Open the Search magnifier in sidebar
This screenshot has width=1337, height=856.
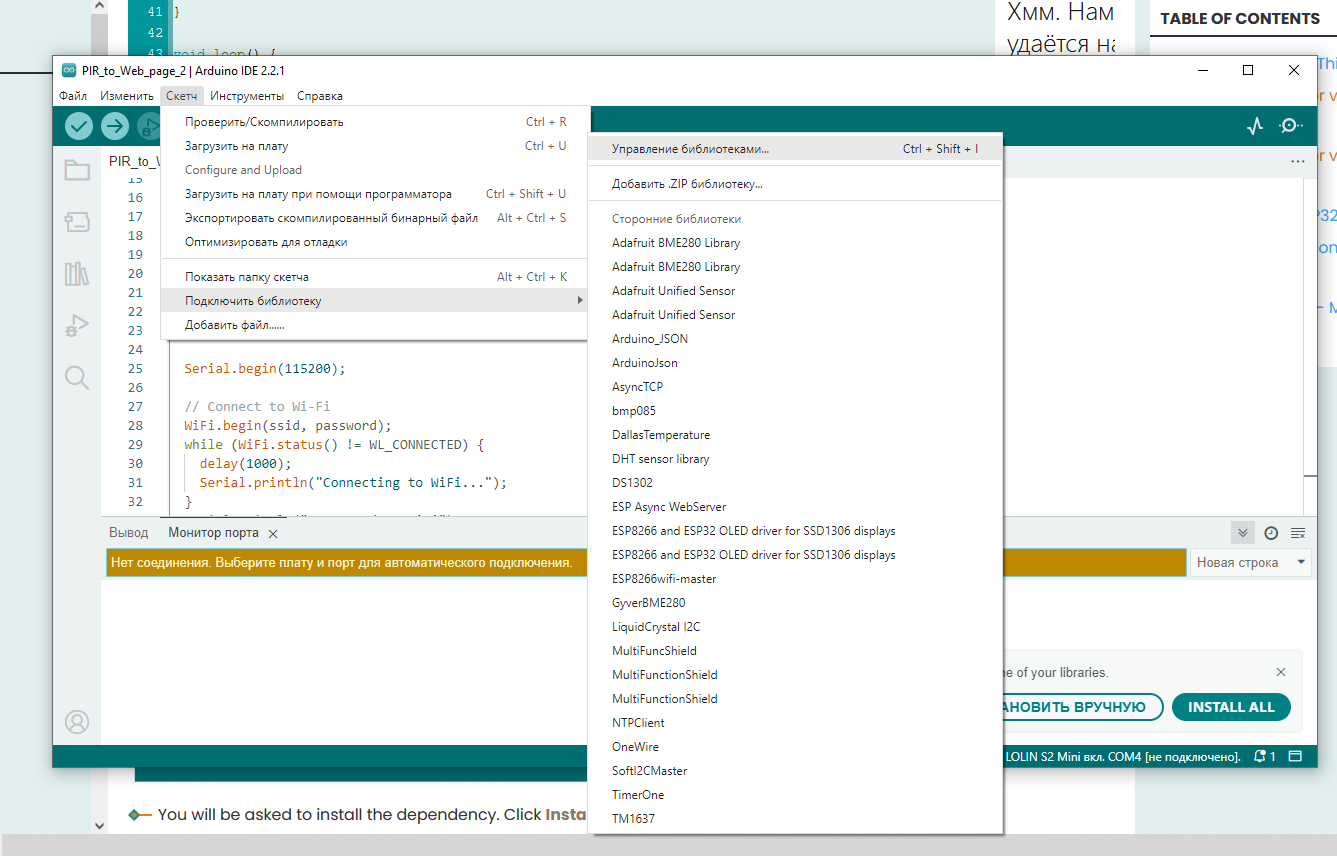pos(77,377)
